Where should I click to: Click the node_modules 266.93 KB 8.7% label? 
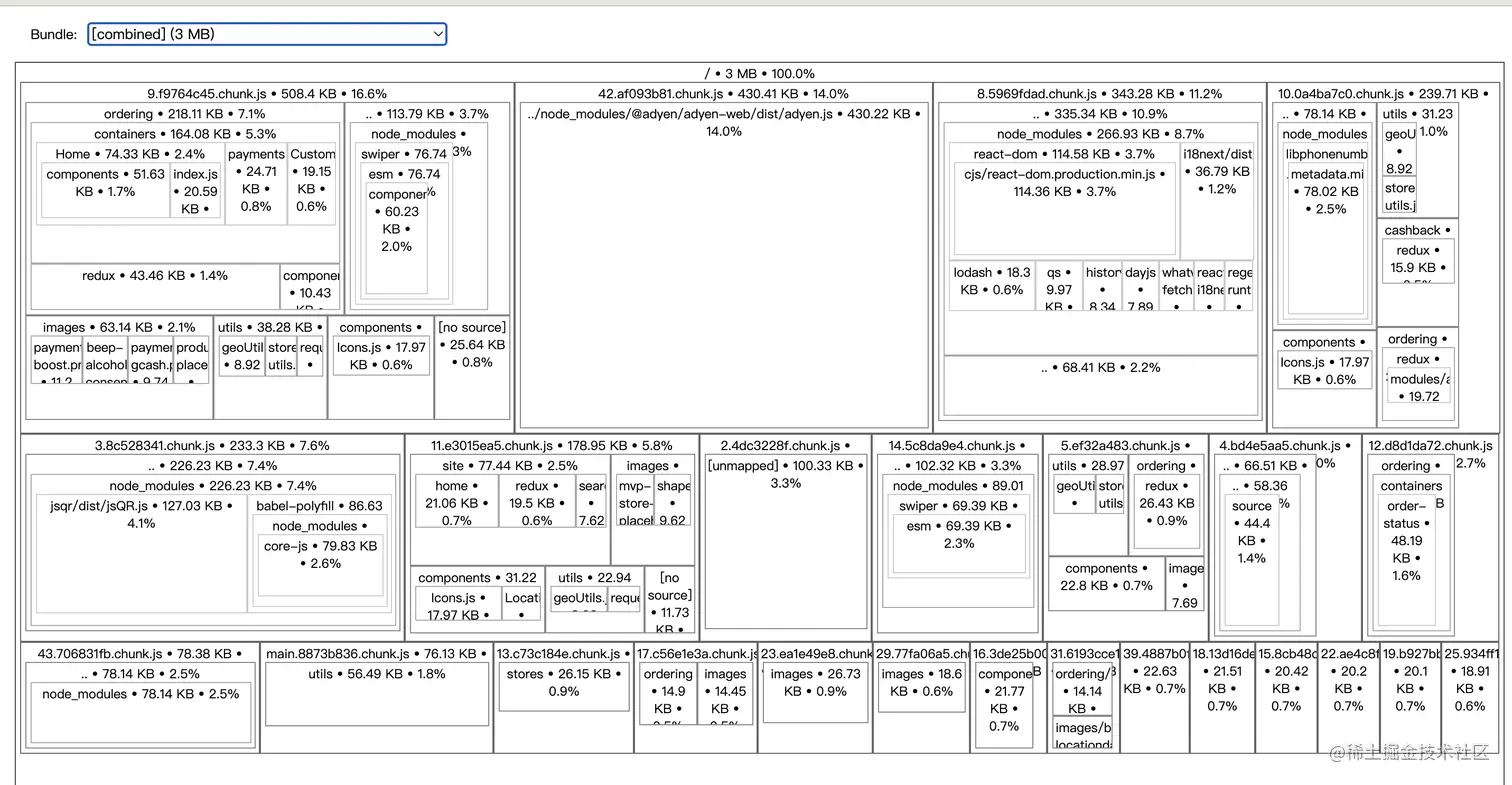tap(1100, 134)
